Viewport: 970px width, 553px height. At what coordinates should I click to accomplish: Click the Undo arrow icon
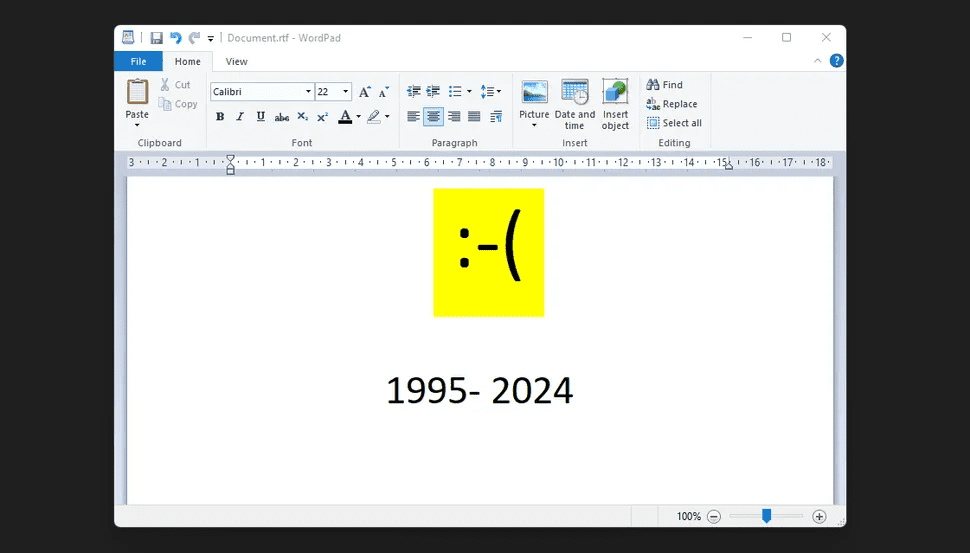(x=176, y=38)
